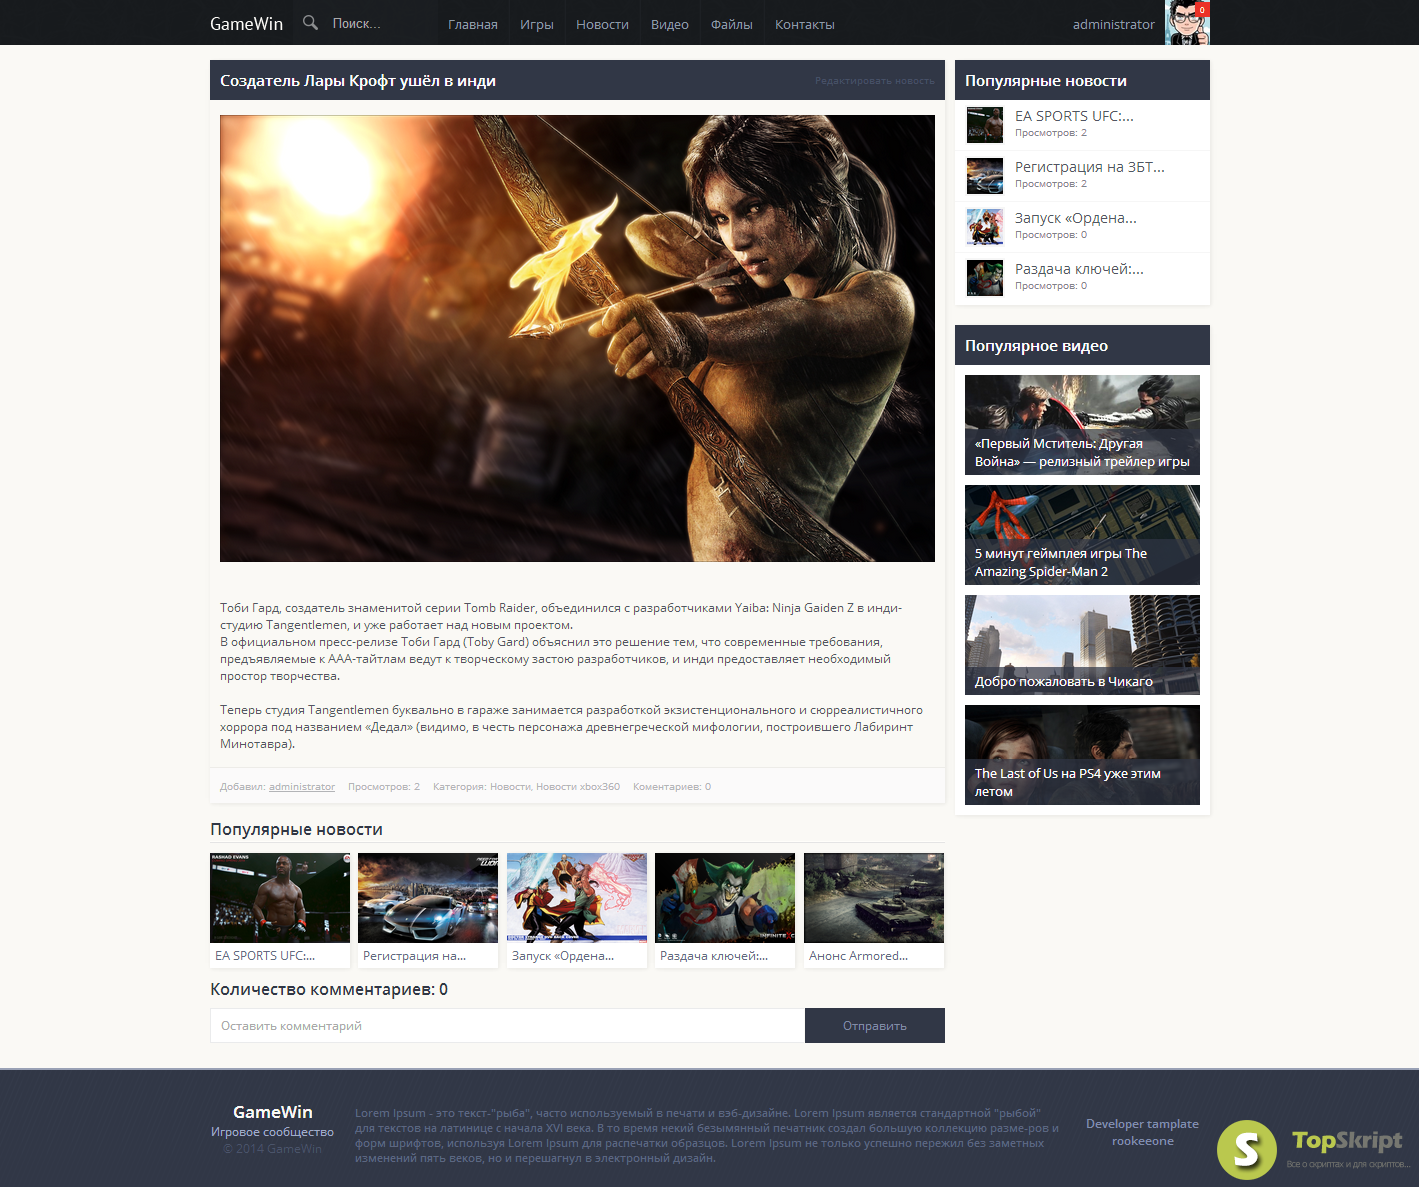1419x1187 pixels.
Task: Open Запуск «Ордена... card below article
Action: (577, 910)
